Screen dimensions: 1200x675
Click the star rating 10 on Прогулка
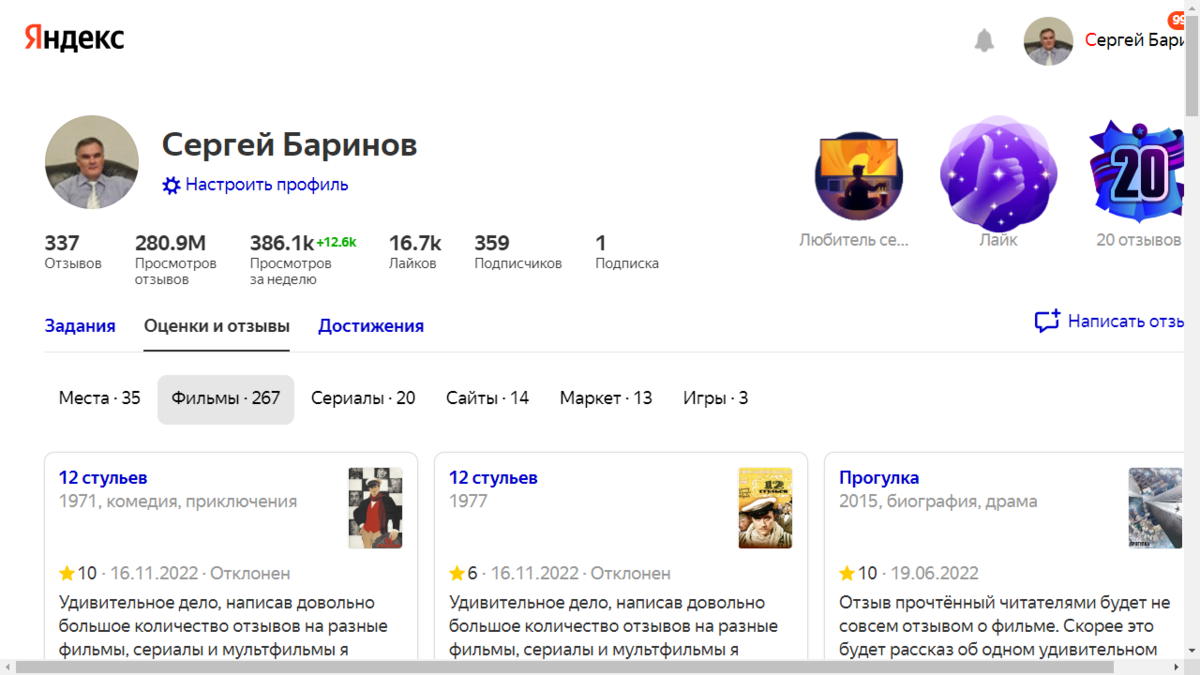(858, 574)
